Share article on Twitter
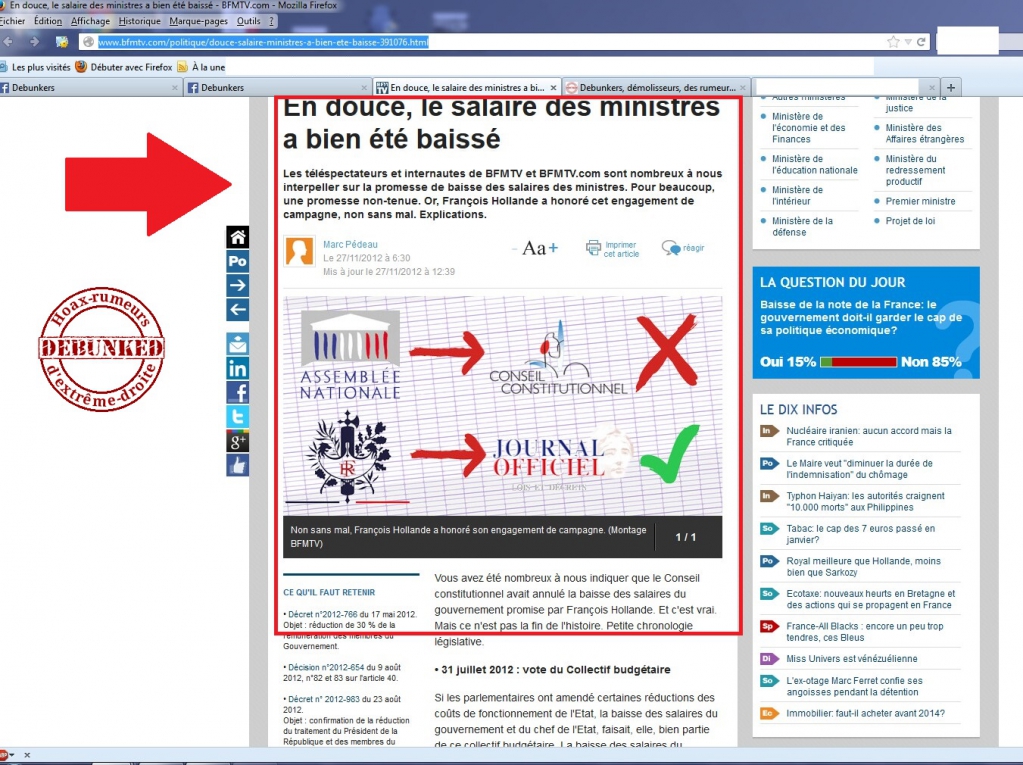This screenshot has height=765, width=1023. (x=237, y=417)
